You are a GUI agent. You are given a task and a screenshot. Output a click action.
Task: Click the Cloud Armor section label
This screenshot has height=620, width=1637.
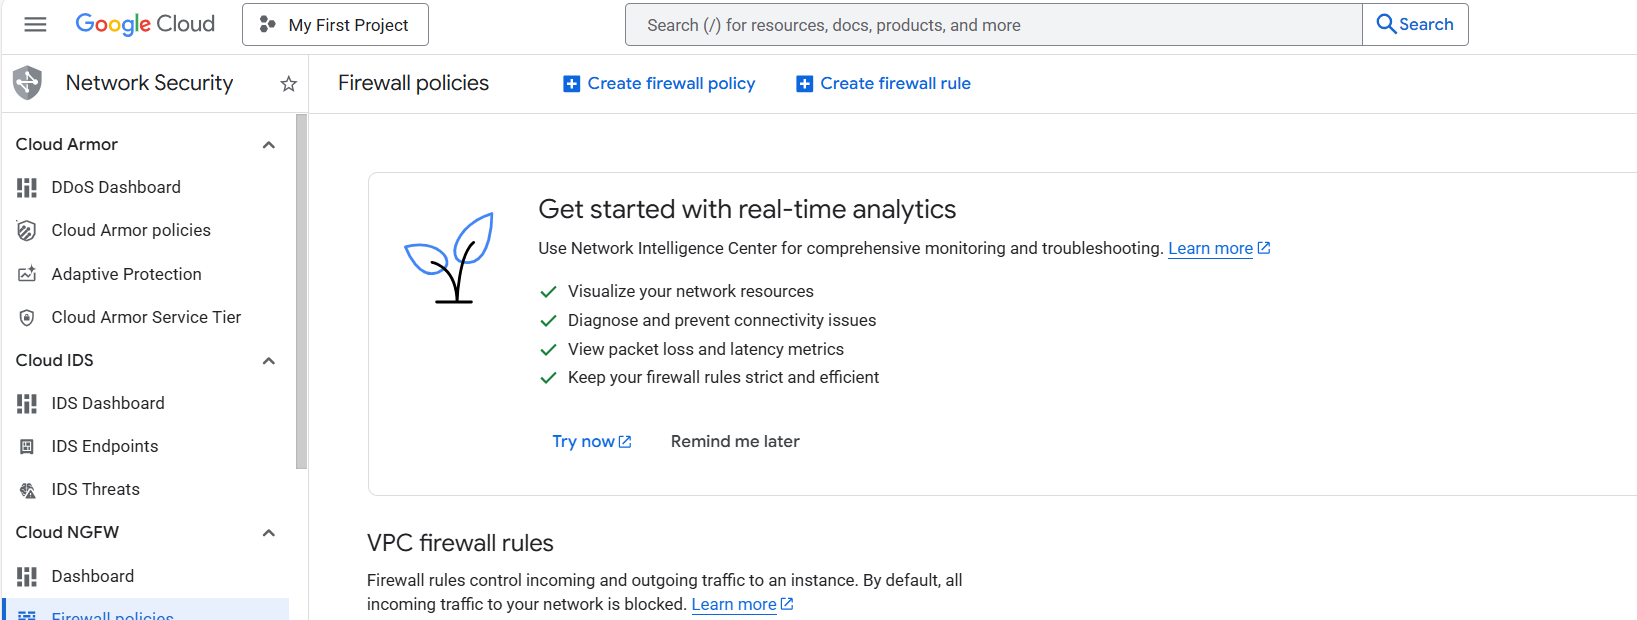[67, 145]
